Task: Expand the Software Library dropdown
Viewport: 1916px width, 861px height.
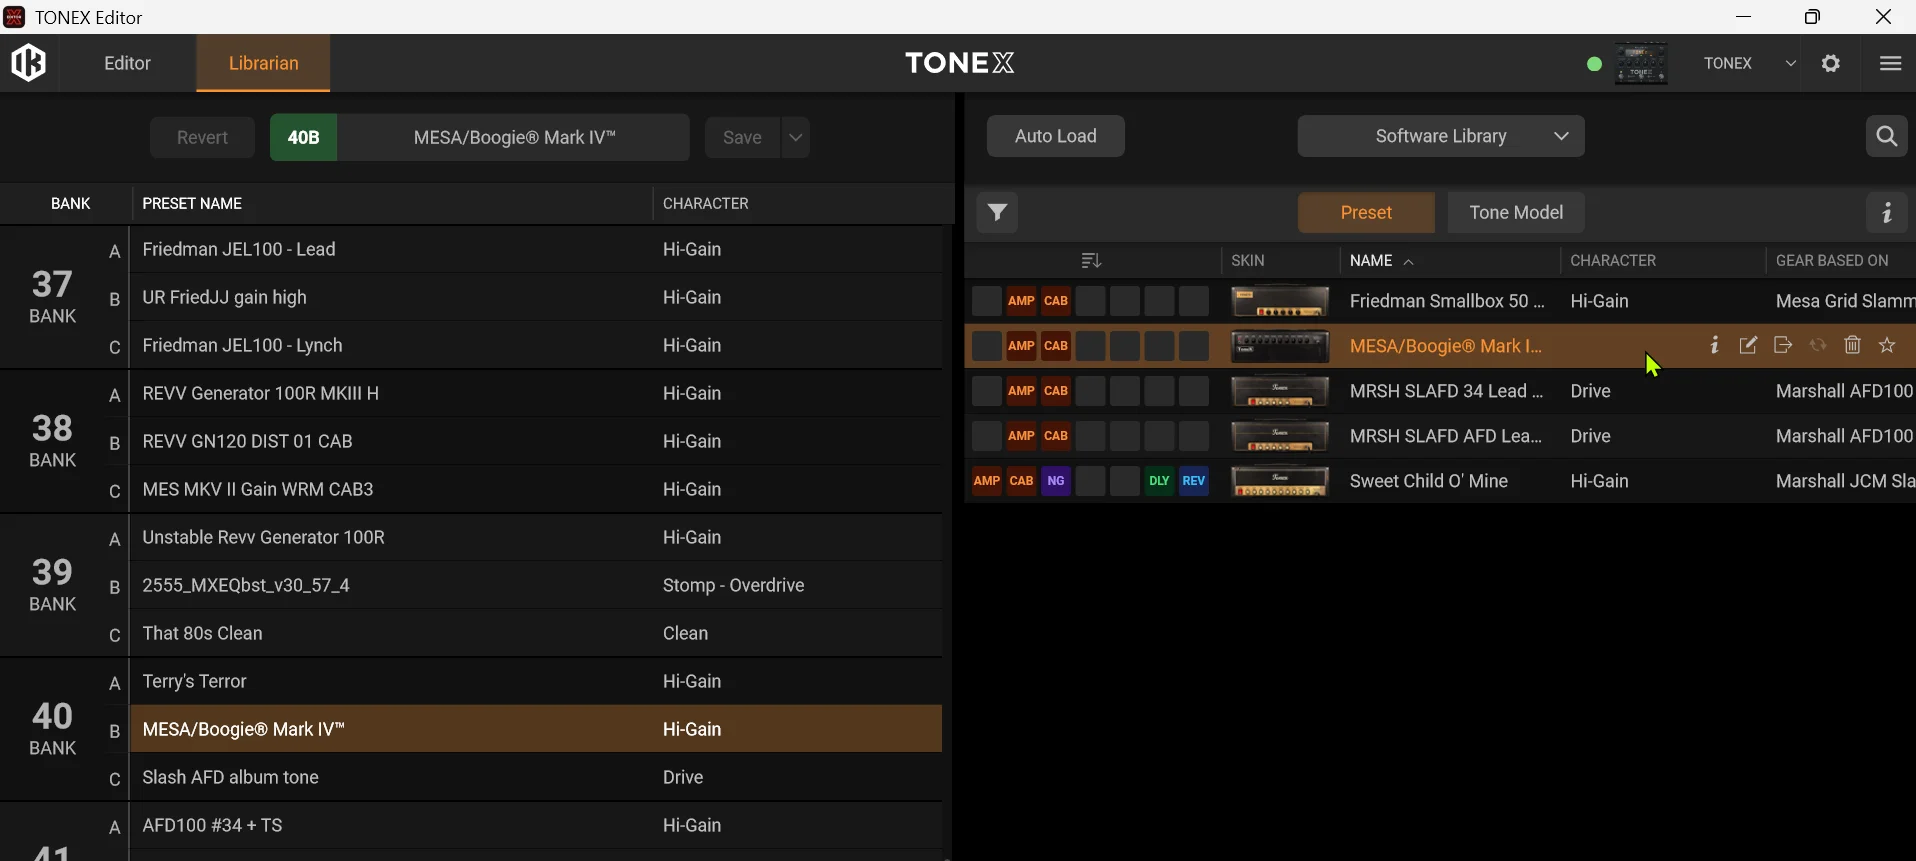Action: 1441,137
